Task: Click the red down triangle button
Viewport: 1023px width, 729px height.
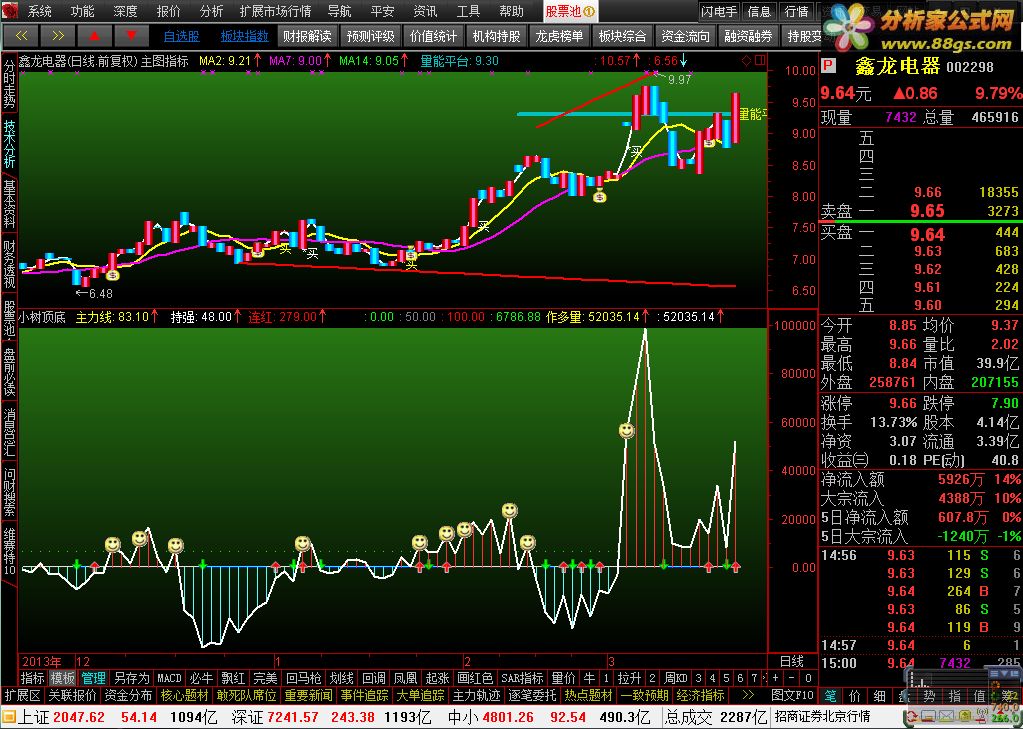Action: pyautogui.click(x=131, y=36)
